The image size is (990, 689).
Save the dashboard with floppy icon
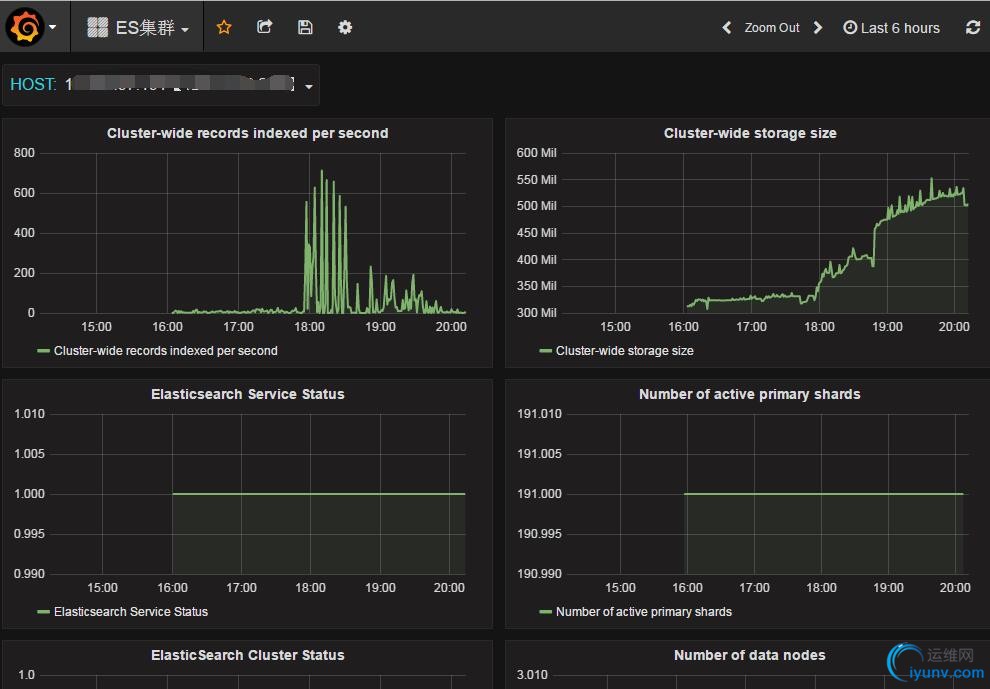305,27
